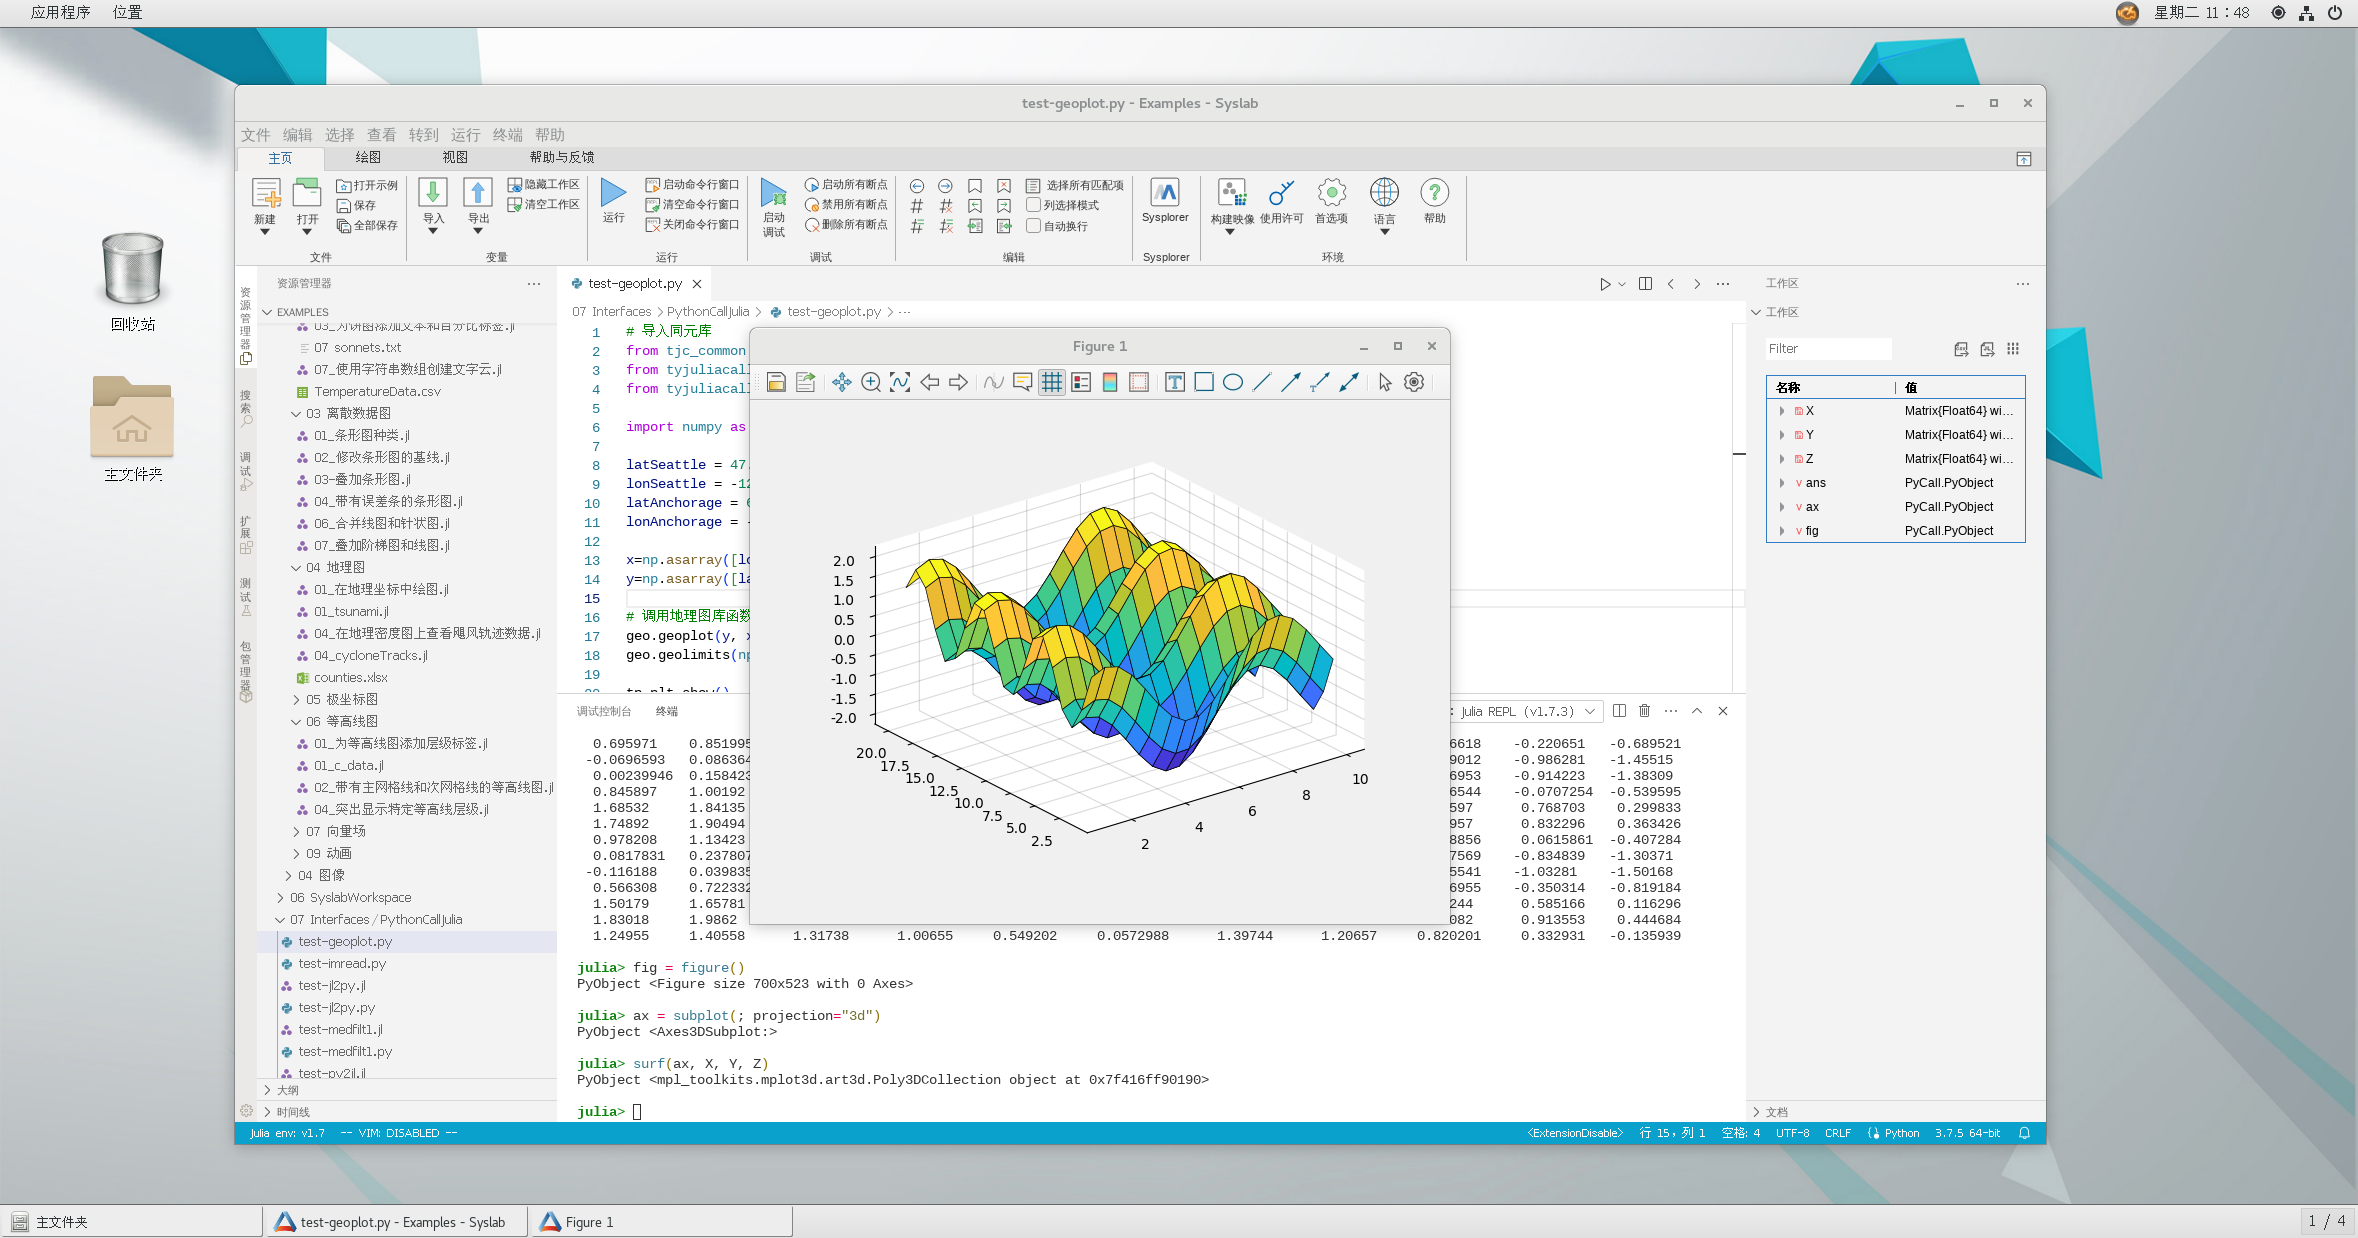Insert a text box annotation in figure

(x=1175, y=382)
